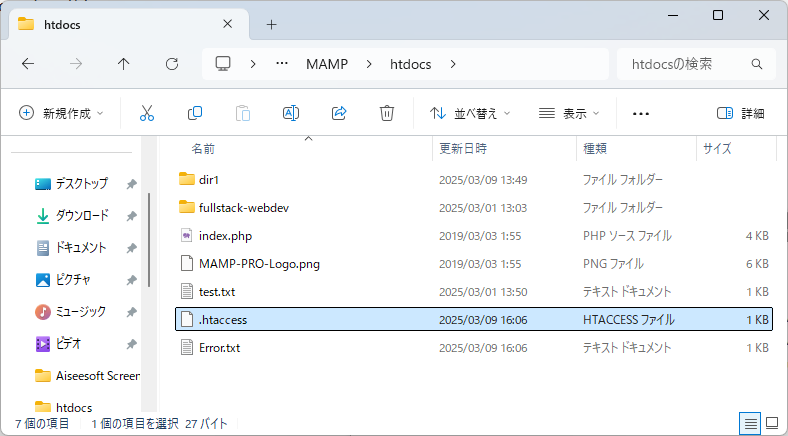Unpin ビデオ using its pin icon
The height and width of the screenshot is (436, 788).
pyautogui.click(x=131, y=344)
